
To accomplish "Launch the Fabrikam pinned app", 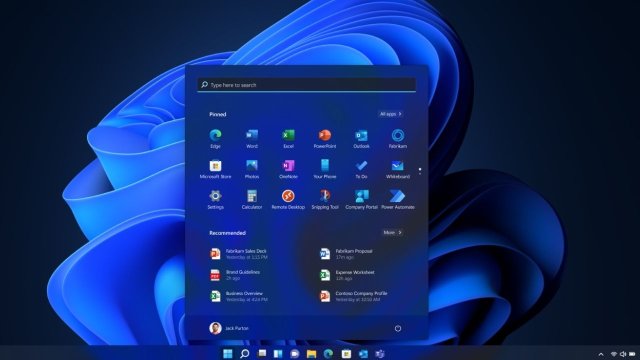I will click(398, 139).
